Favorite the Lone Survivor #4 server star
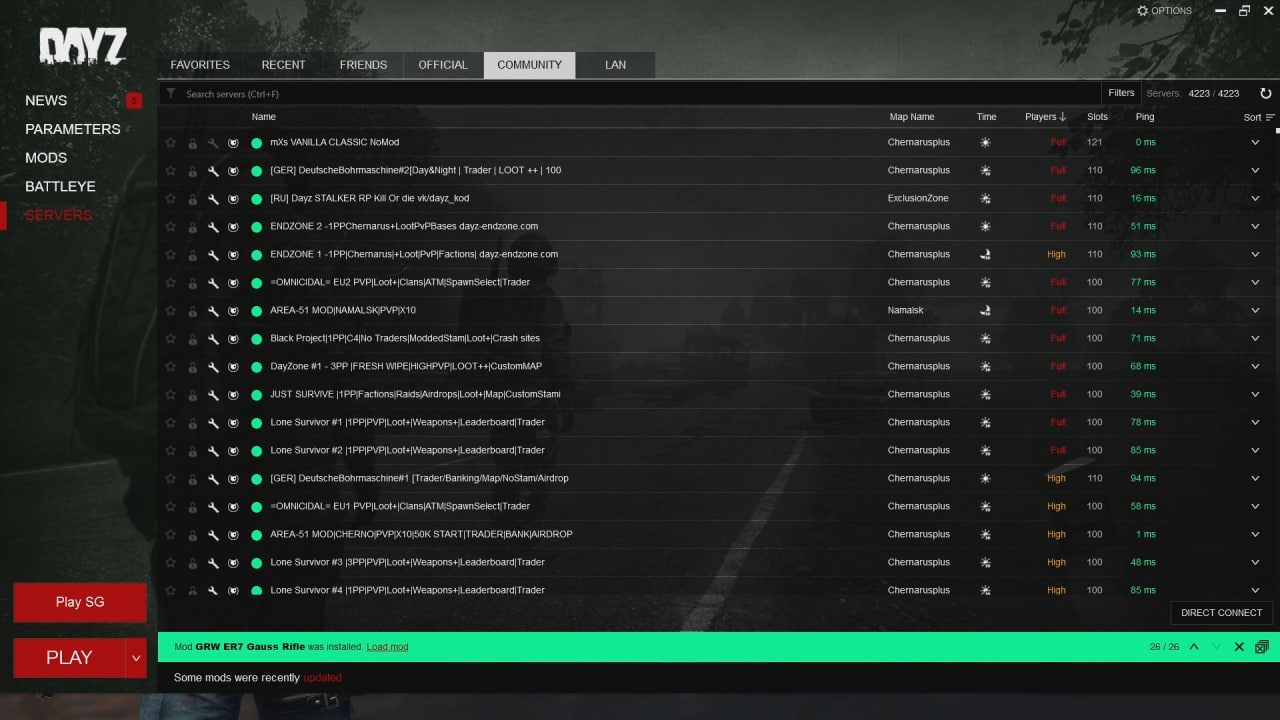1280x720 pixels. 170,590
